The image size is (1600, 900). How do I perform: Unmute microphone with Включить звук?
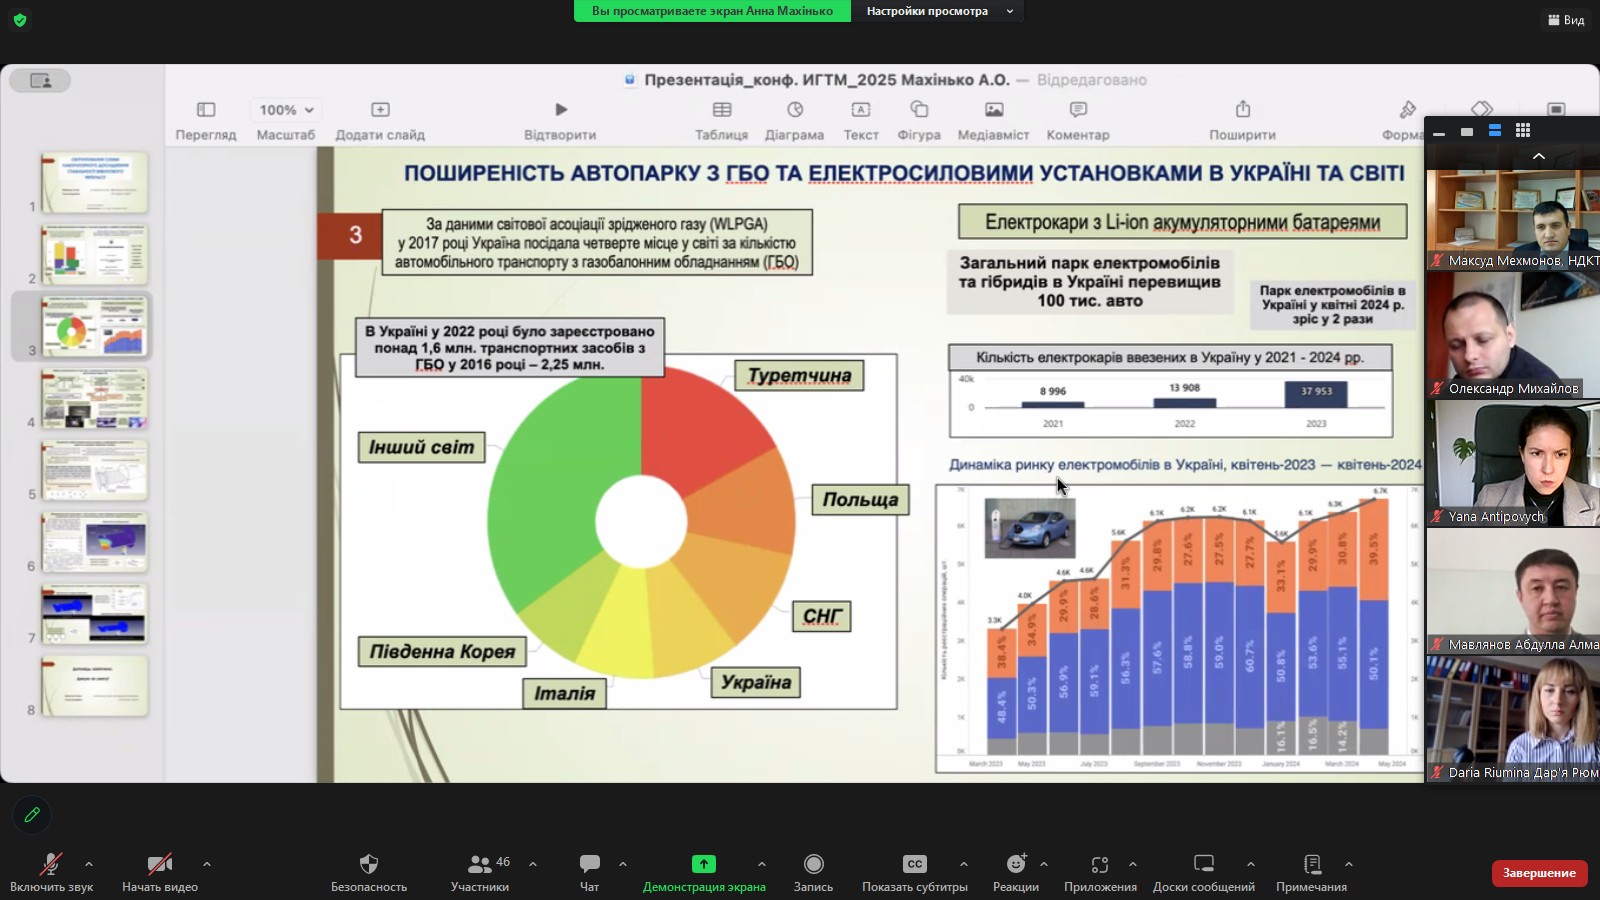(51, 865)
